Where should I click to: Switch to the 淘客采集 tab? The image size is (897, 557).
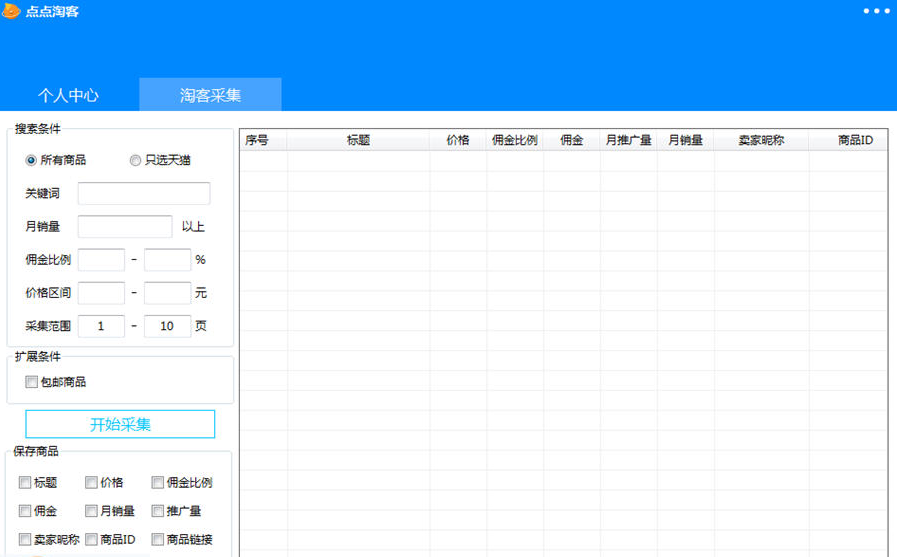point(210,95)
